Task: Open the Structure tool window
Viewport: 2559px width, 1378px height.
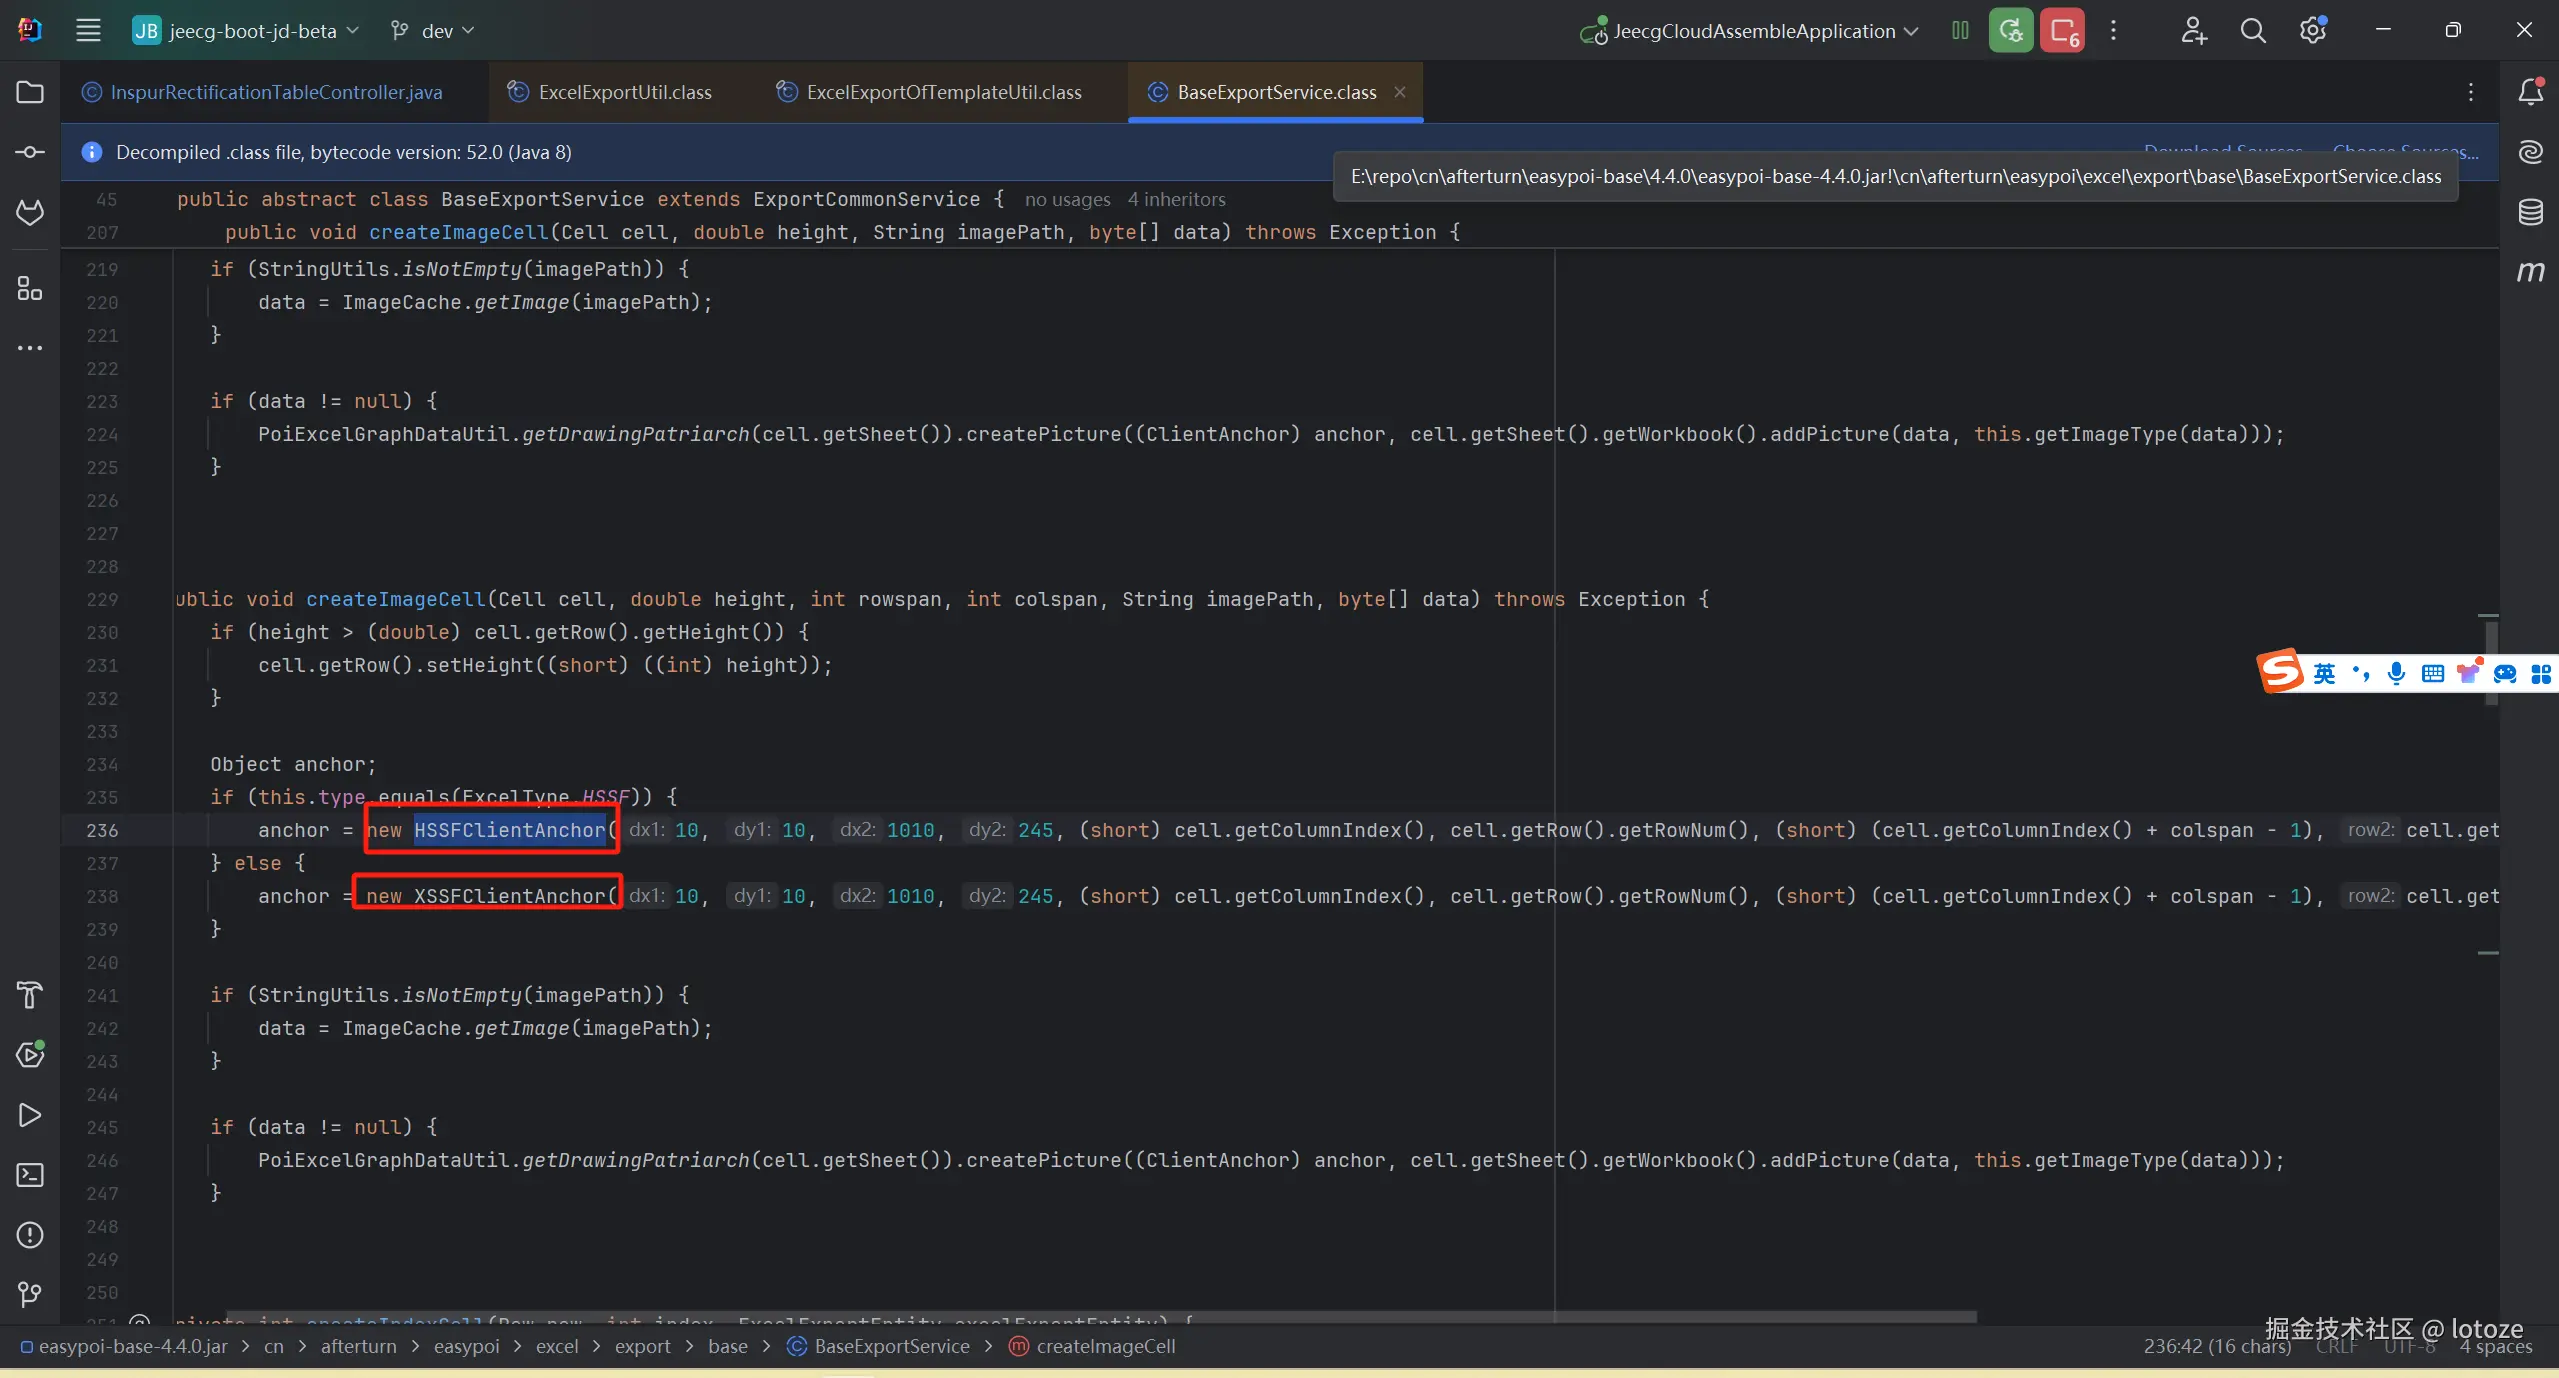Action: 30,289
